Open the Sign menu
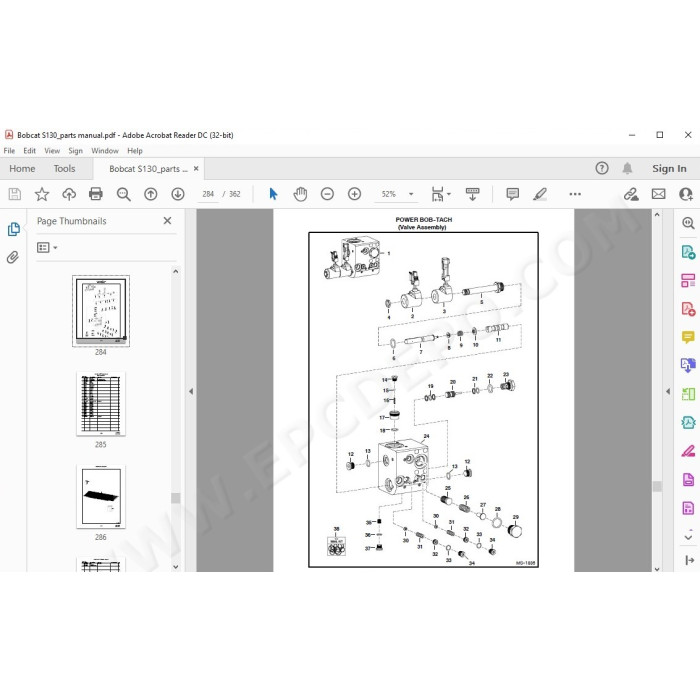 click(x=75, y=151)
